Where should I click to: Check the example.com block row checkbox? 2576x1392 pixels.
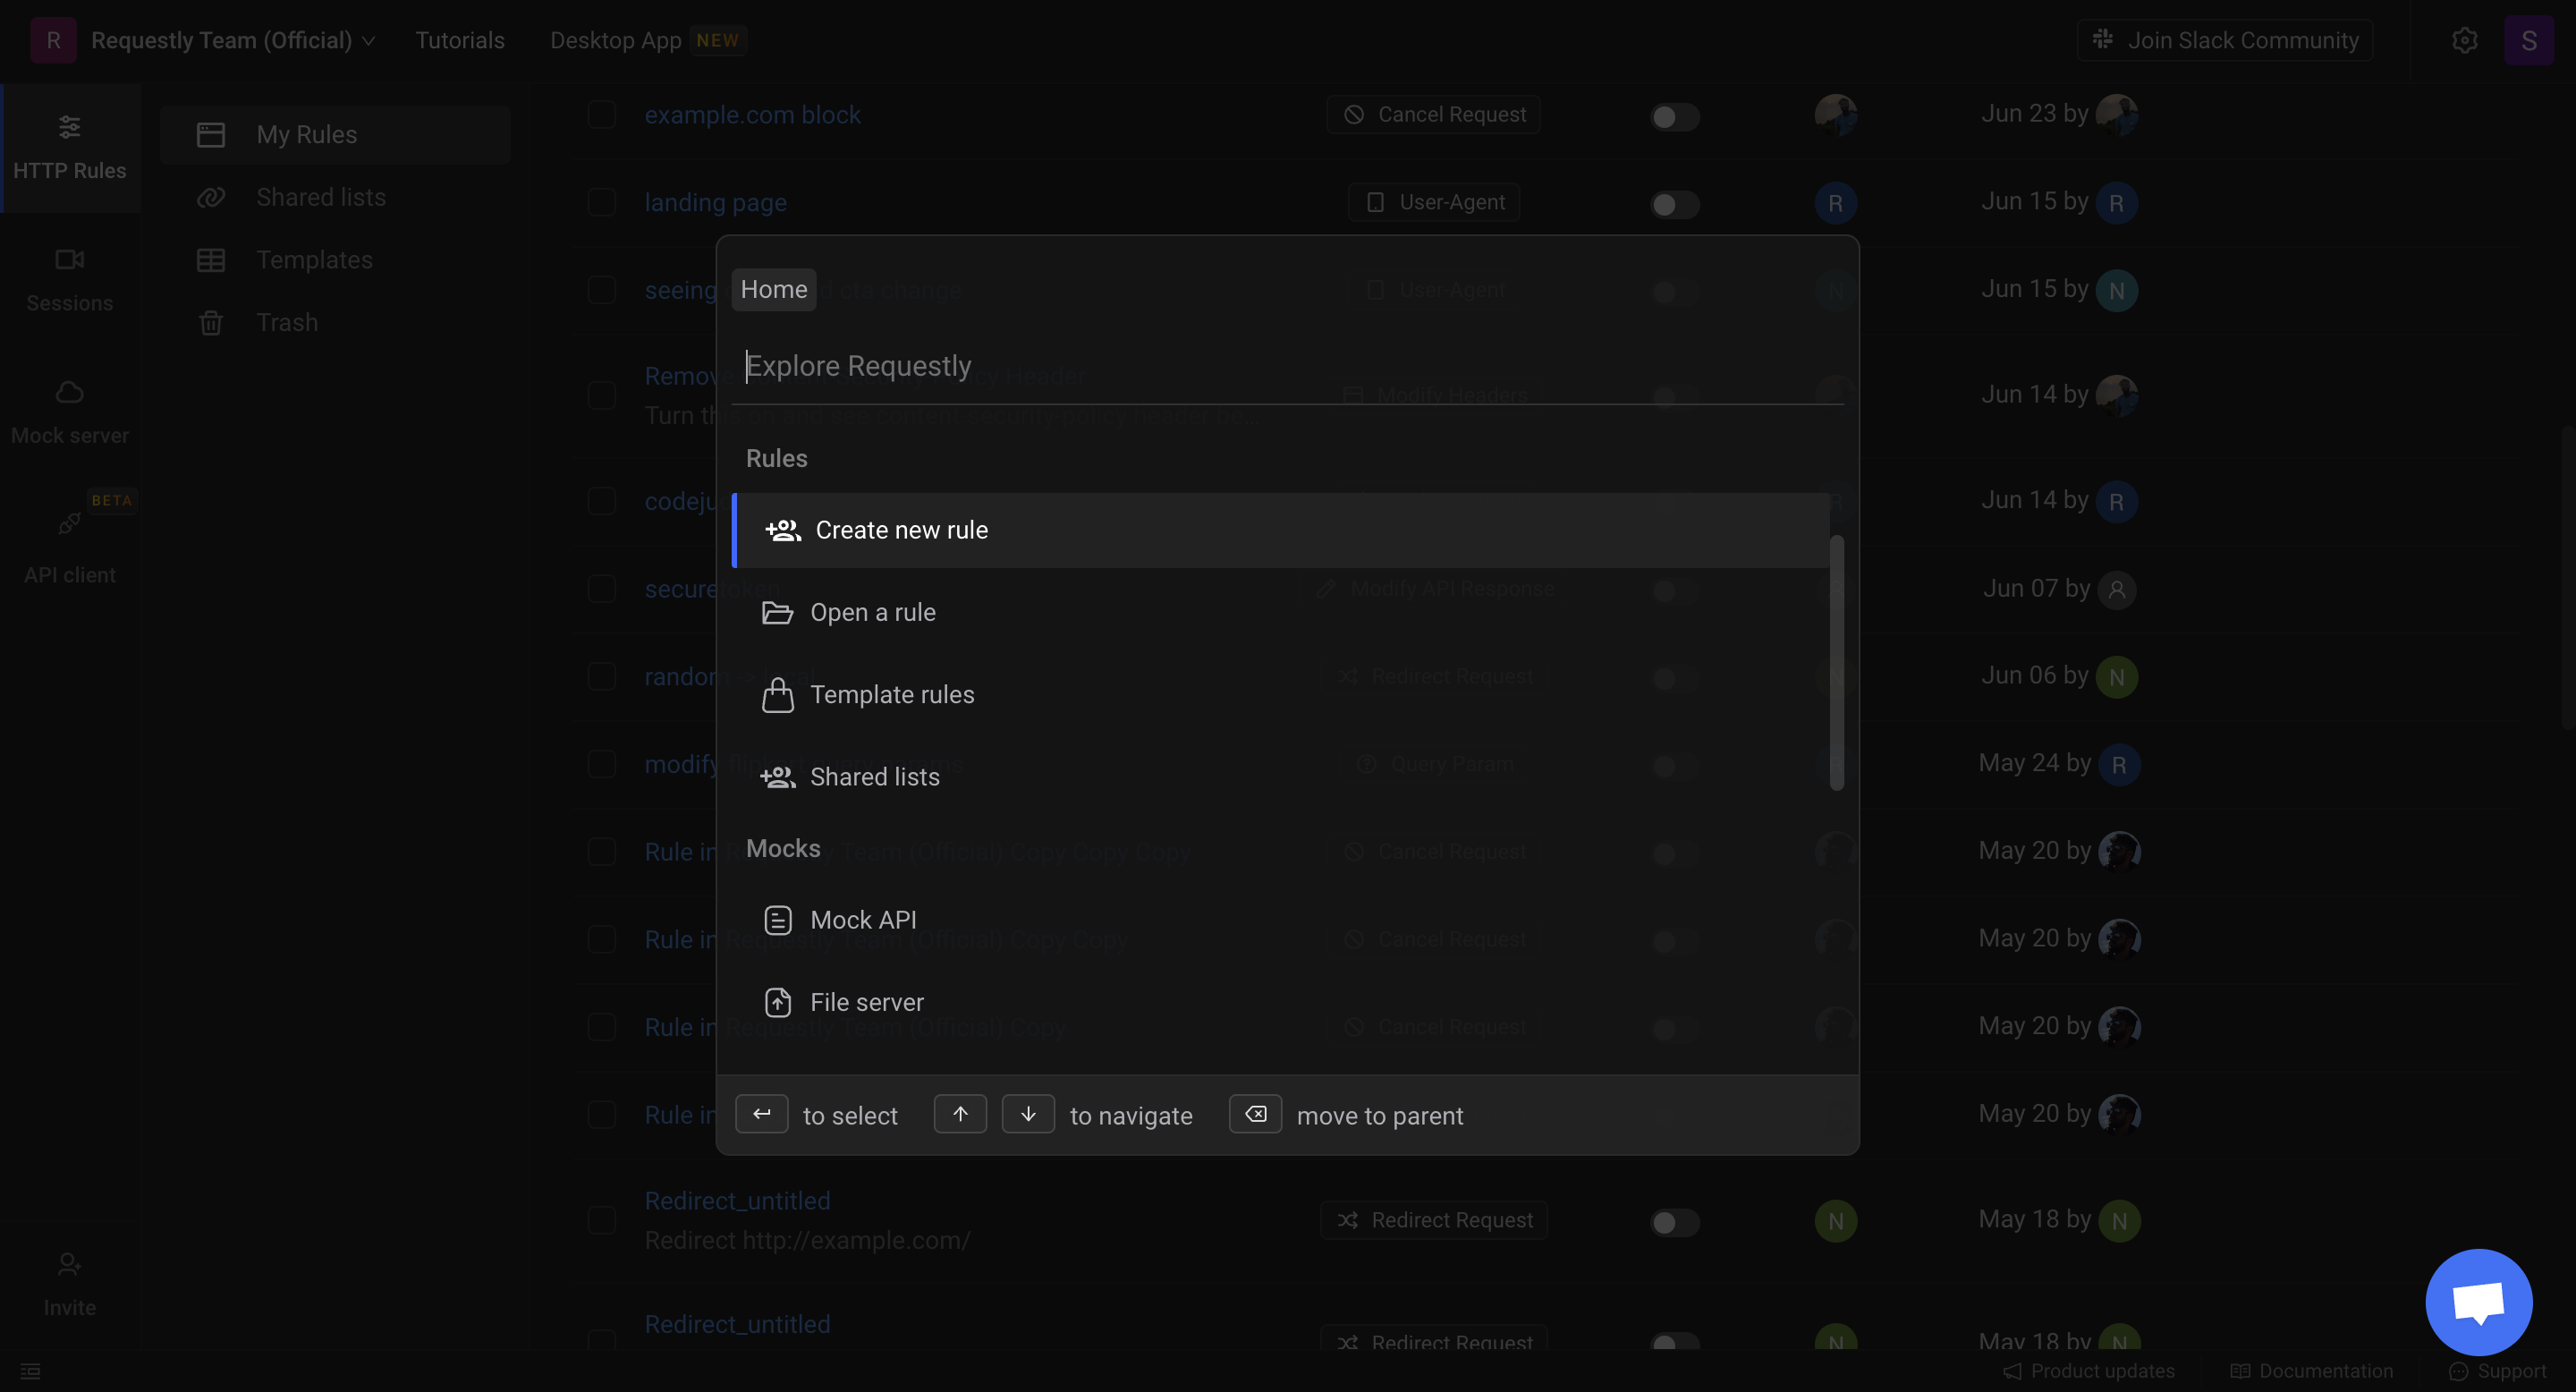tap(601, 115)
